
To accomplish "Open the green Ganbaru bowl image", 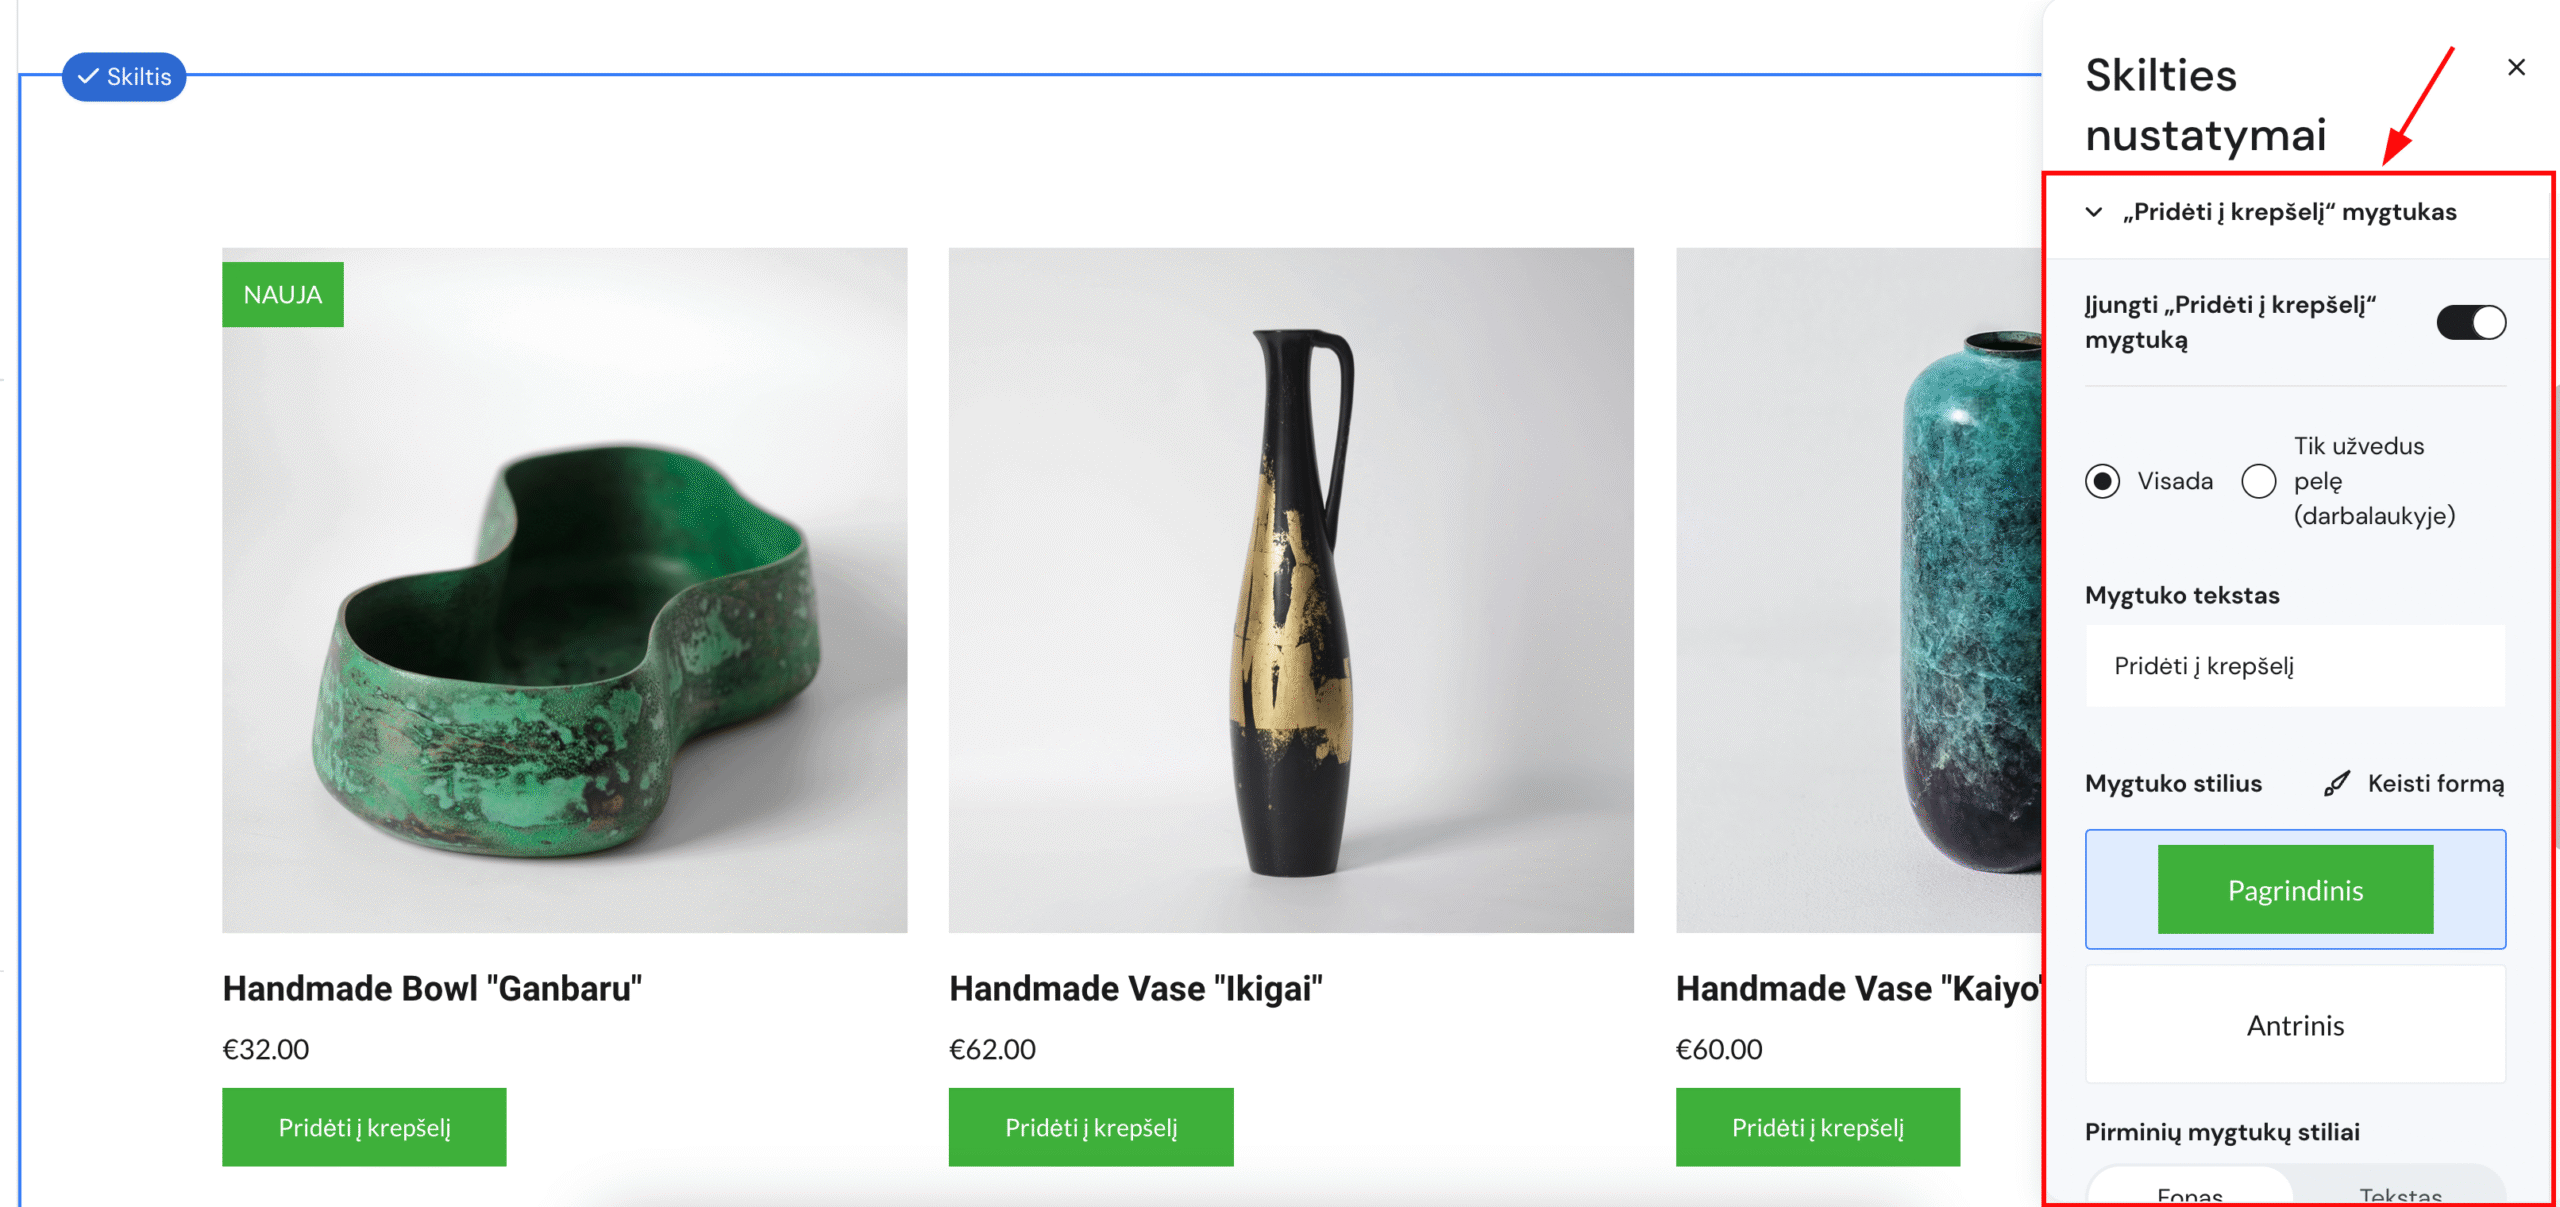I will coord(565,590).
